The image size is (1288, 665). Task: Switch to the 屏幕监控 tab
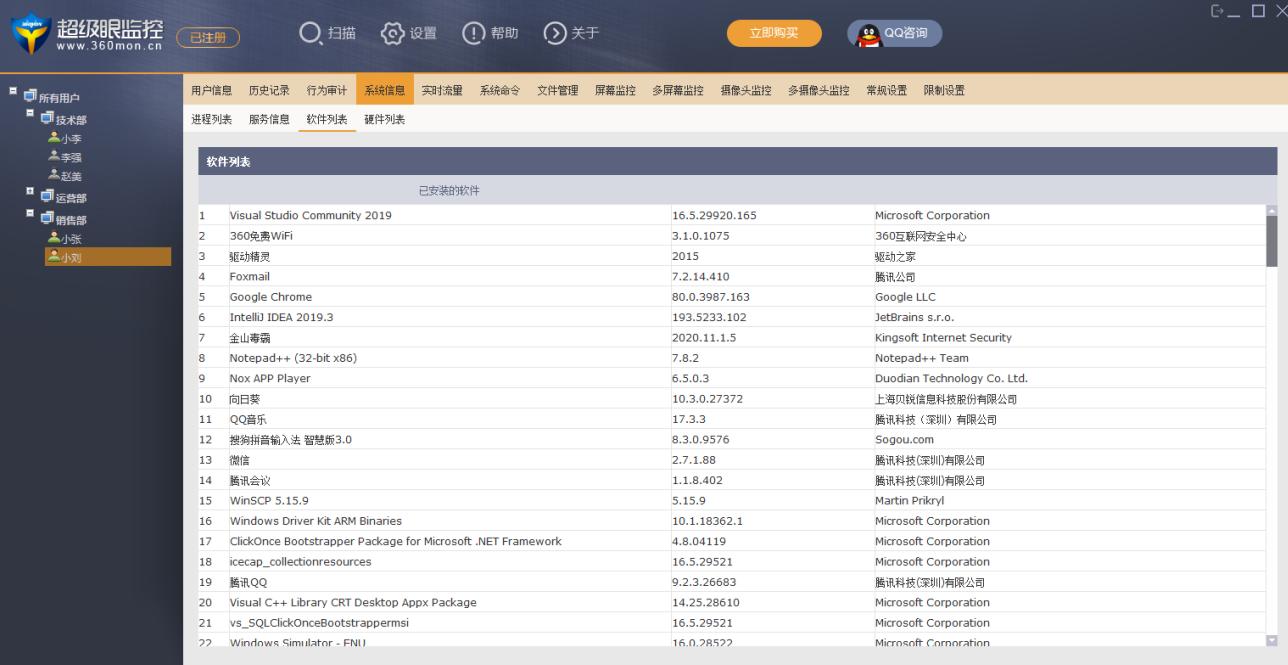[x=615, y=91]
